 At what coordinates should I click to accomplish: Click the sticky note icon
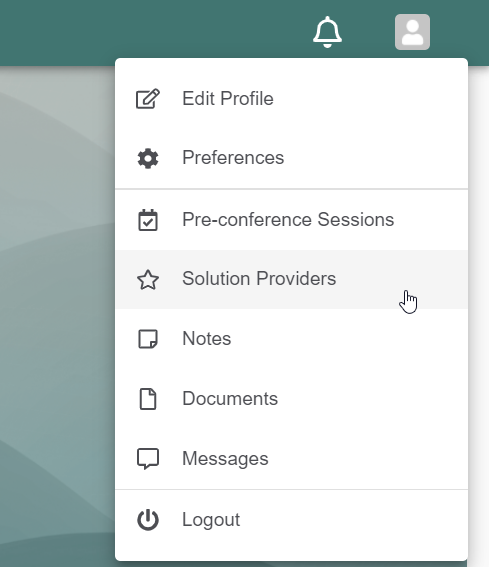(148, 339)
